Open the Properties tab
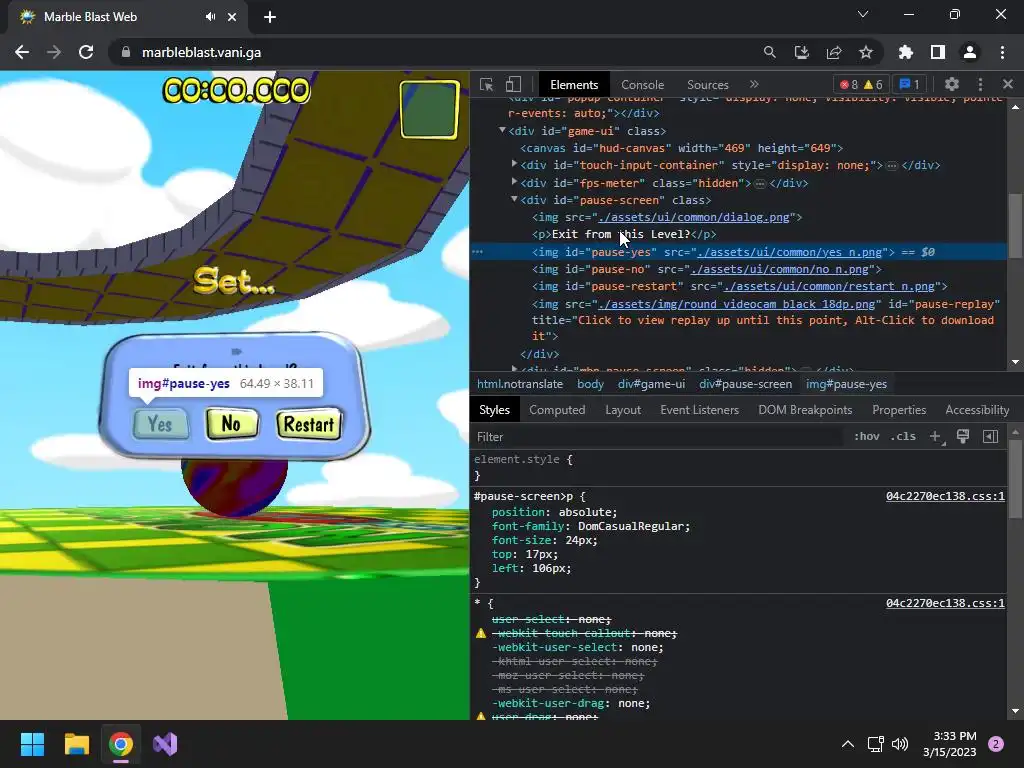The height and width of the screenshot is (768, 1024). 899,410
